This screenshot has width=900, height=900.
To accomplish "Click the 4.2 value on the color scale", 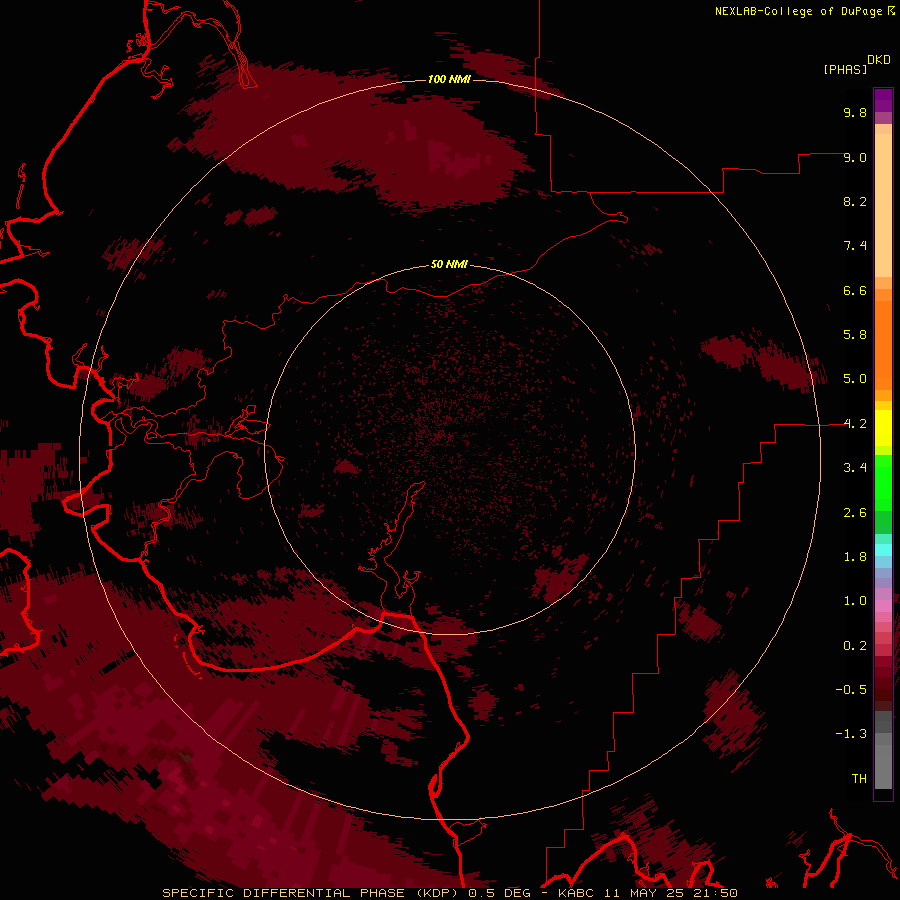I will pyautogui.click(x=855, y=424).
